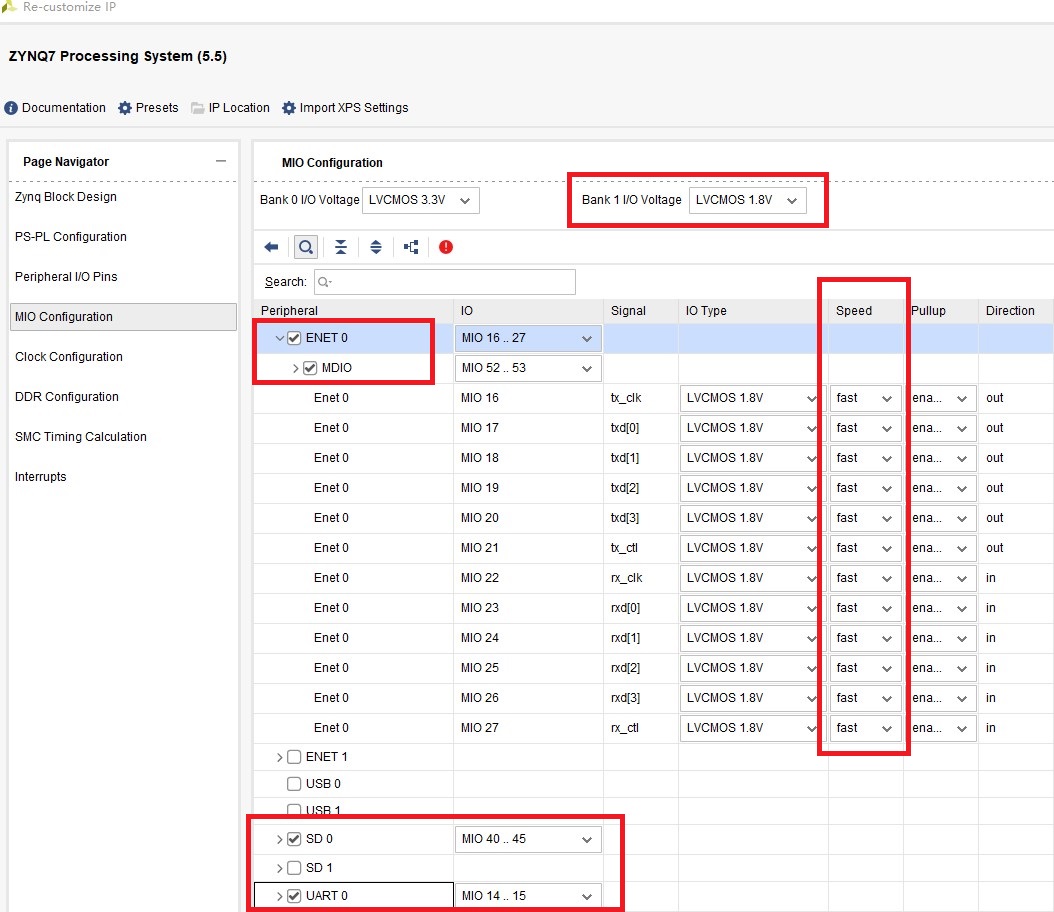This screenshot has width=1054, height=912.
Task: Open Peripheral I/O Pins page
Action: [66, 277]
